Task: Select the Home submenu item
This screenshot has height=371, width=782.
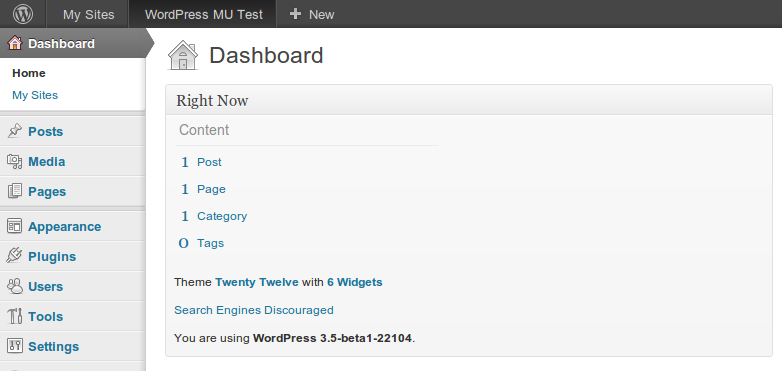Action: (28, 73)
